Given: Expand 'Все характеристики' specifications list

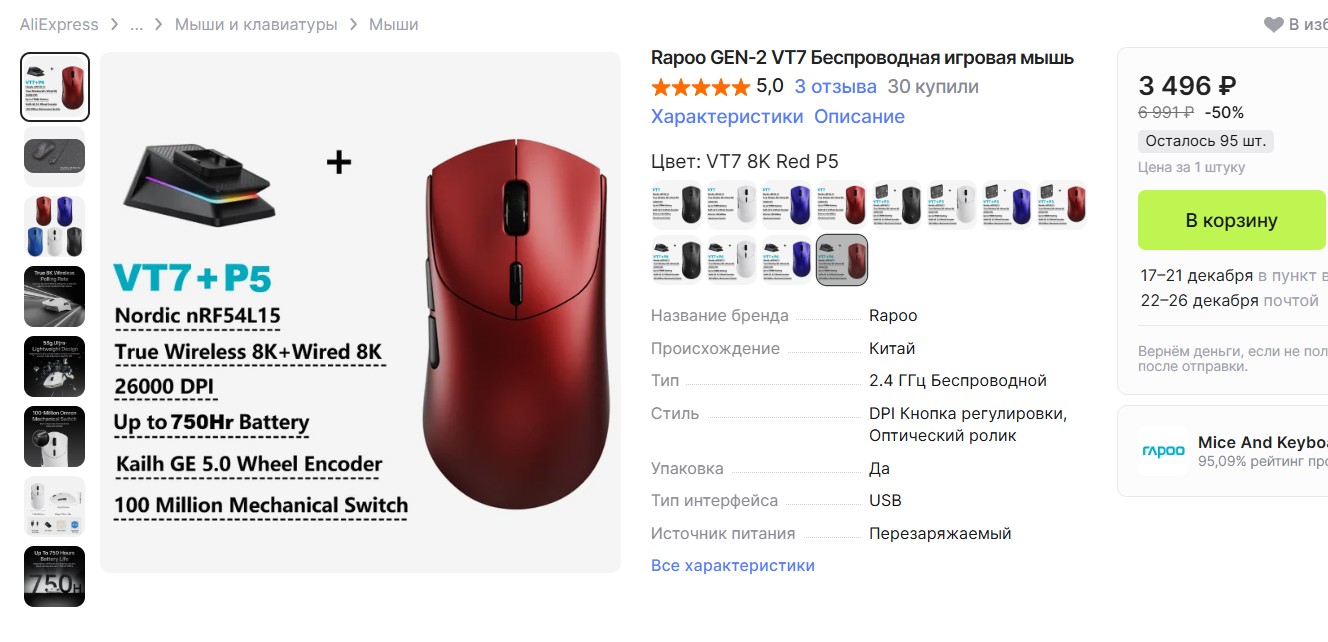Looking at the screenshot, I should pos(733,565).
